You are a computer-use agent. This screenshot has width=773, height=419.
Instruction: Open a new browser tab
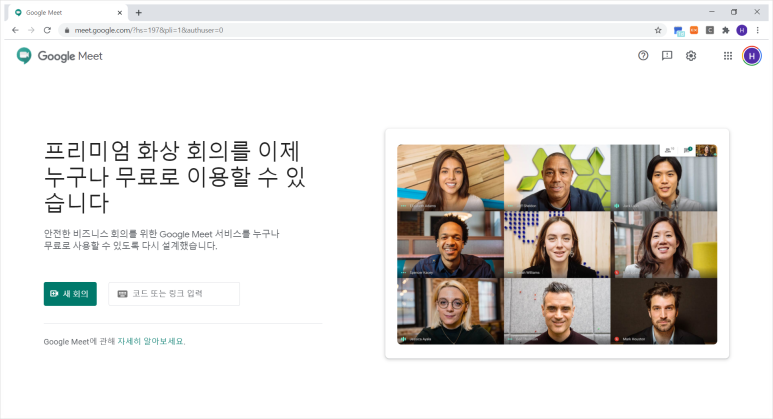(139, 12)
